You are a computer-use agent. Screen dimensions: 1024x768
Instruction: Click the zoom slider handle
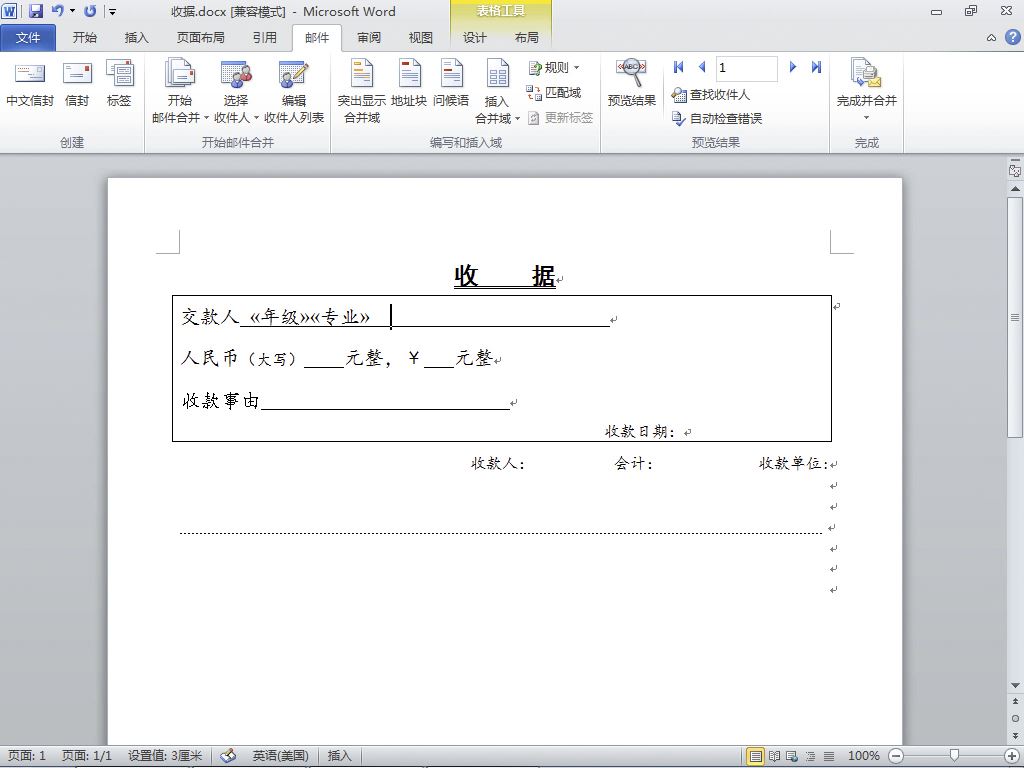pyautogui.click(x=954, y=756)
